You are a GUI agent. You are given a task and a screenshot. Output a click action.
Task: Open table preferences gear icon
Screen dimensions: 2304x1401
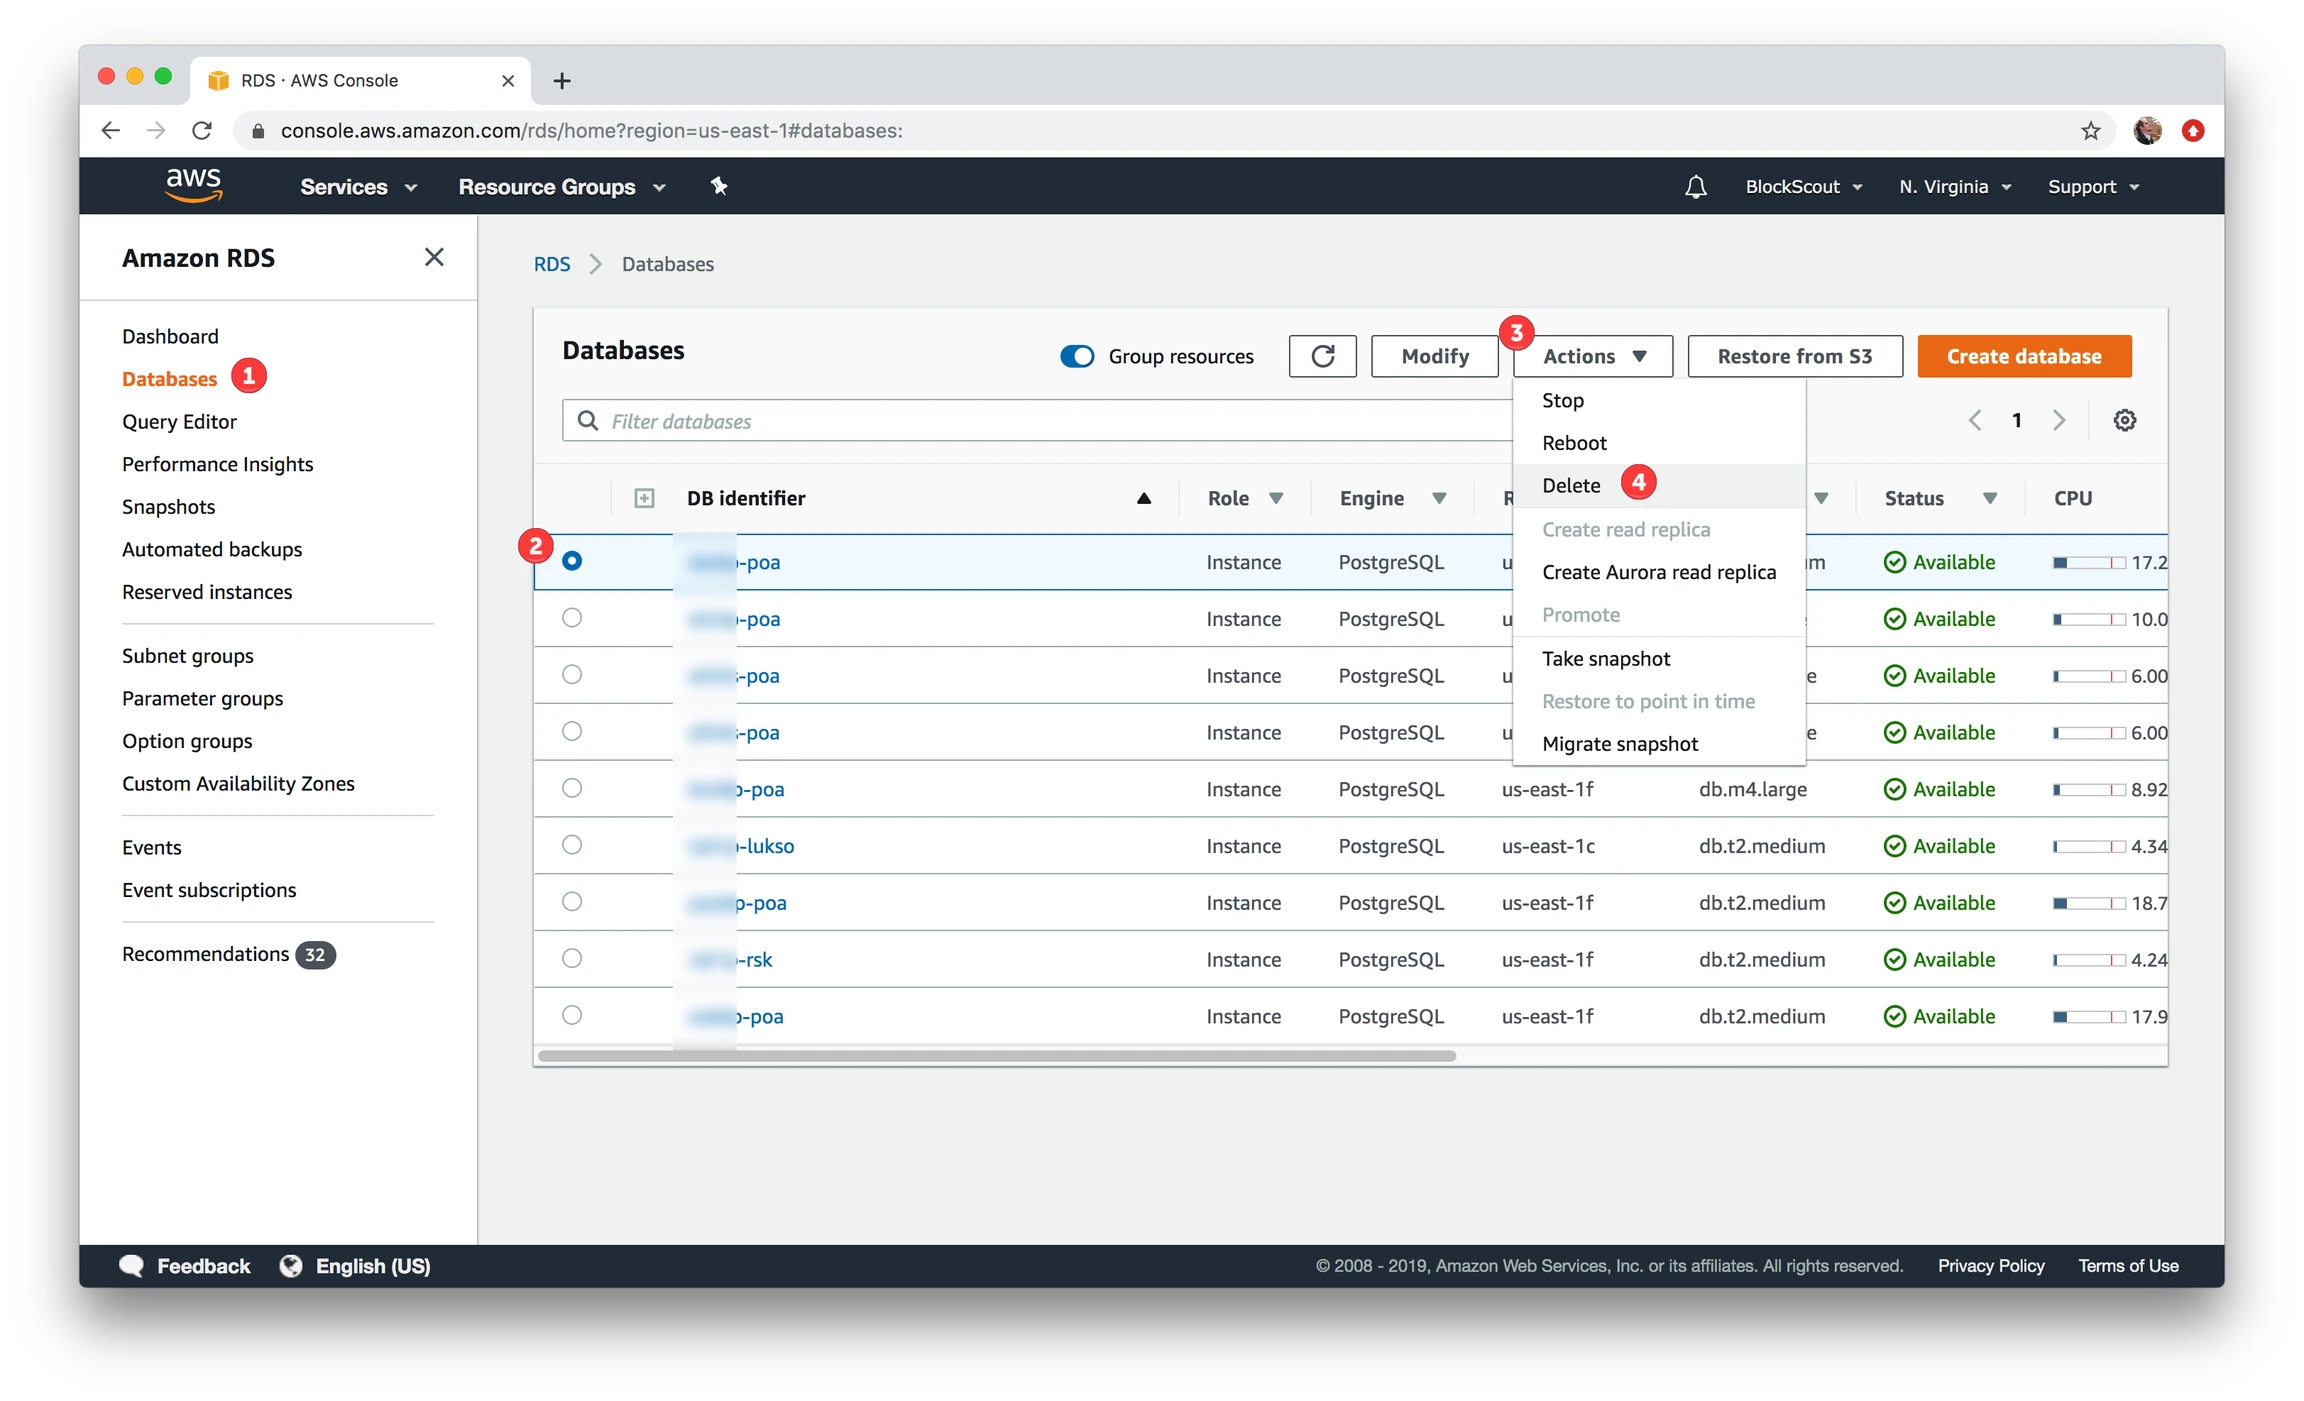tap(2124, 420)
